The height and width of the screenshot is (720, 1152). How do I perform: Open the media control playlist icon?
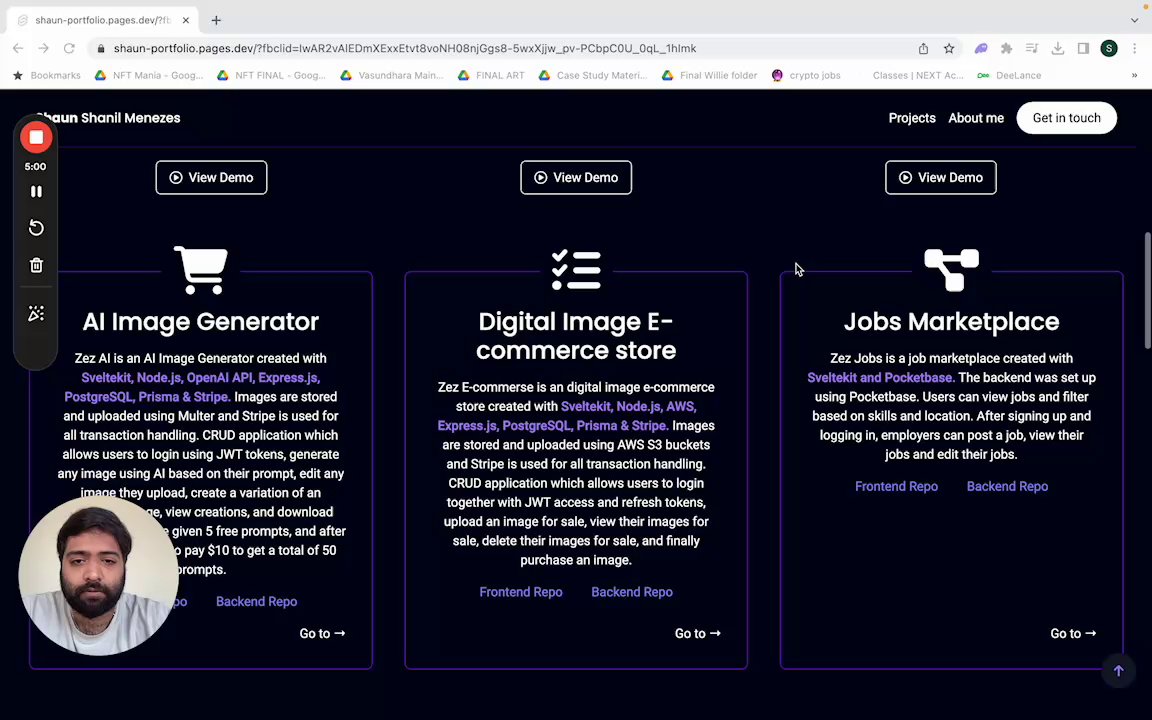coord(1032,48)
